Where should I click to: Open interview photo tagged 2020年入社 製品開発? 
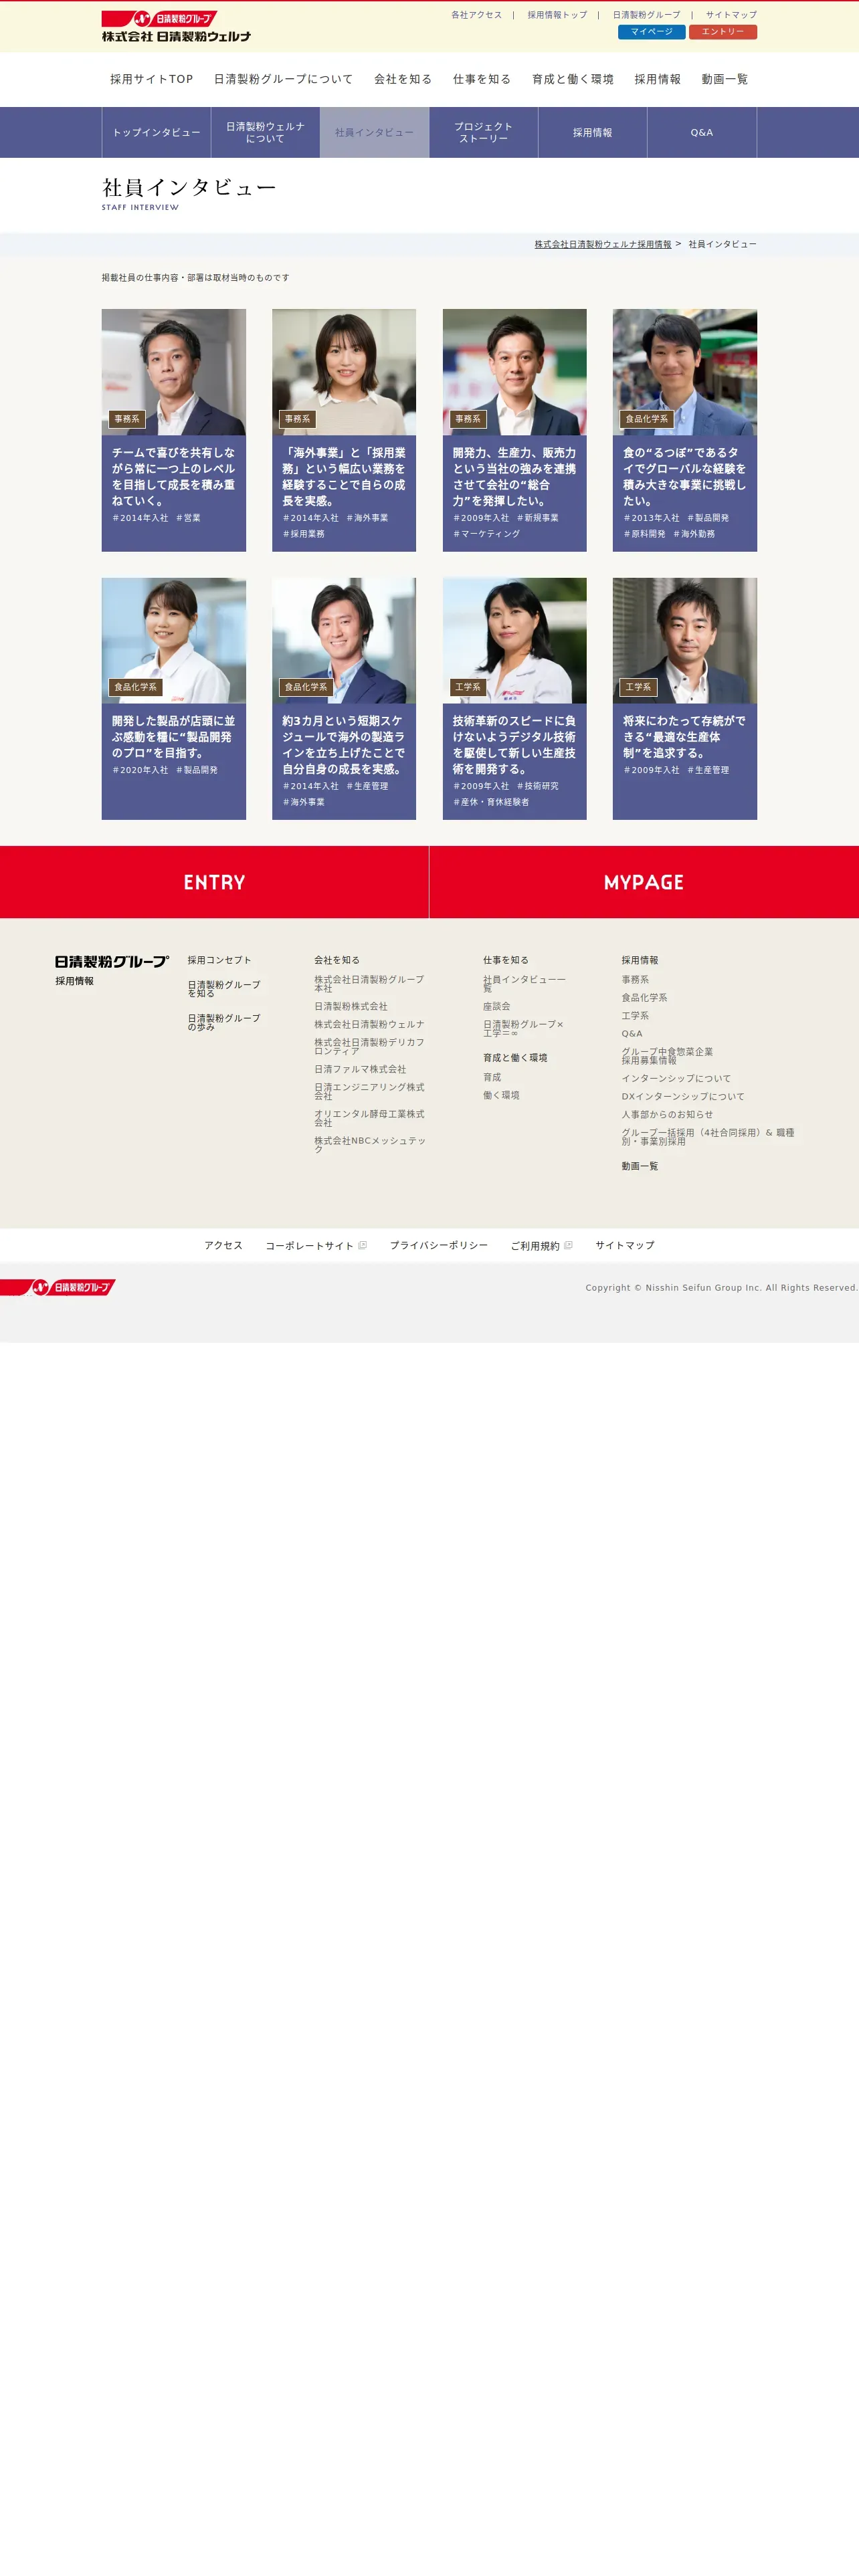coord(173,640)
